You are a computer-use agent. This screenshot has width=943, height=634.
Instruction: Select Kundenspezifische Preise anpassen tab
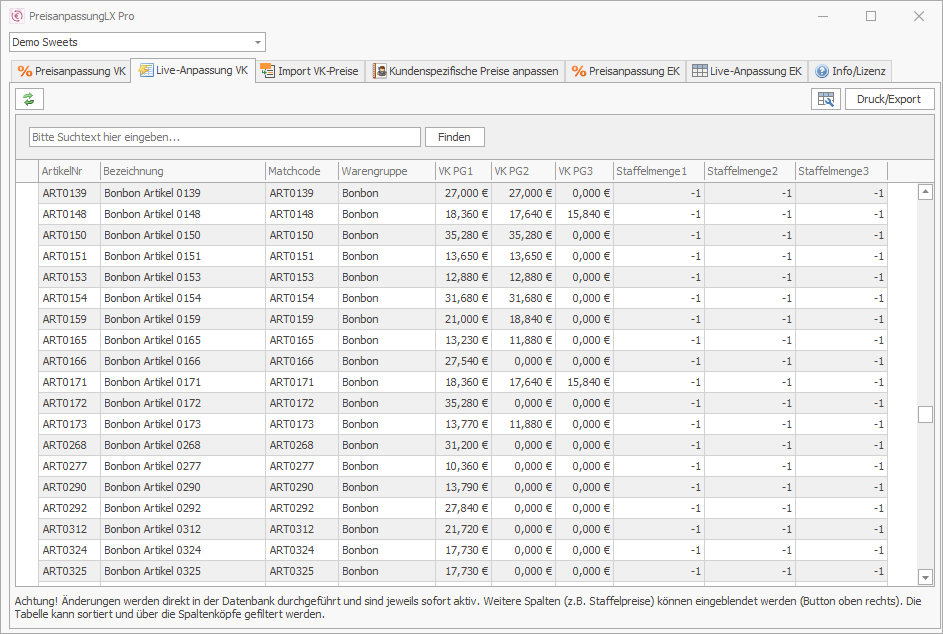[465, 72]
